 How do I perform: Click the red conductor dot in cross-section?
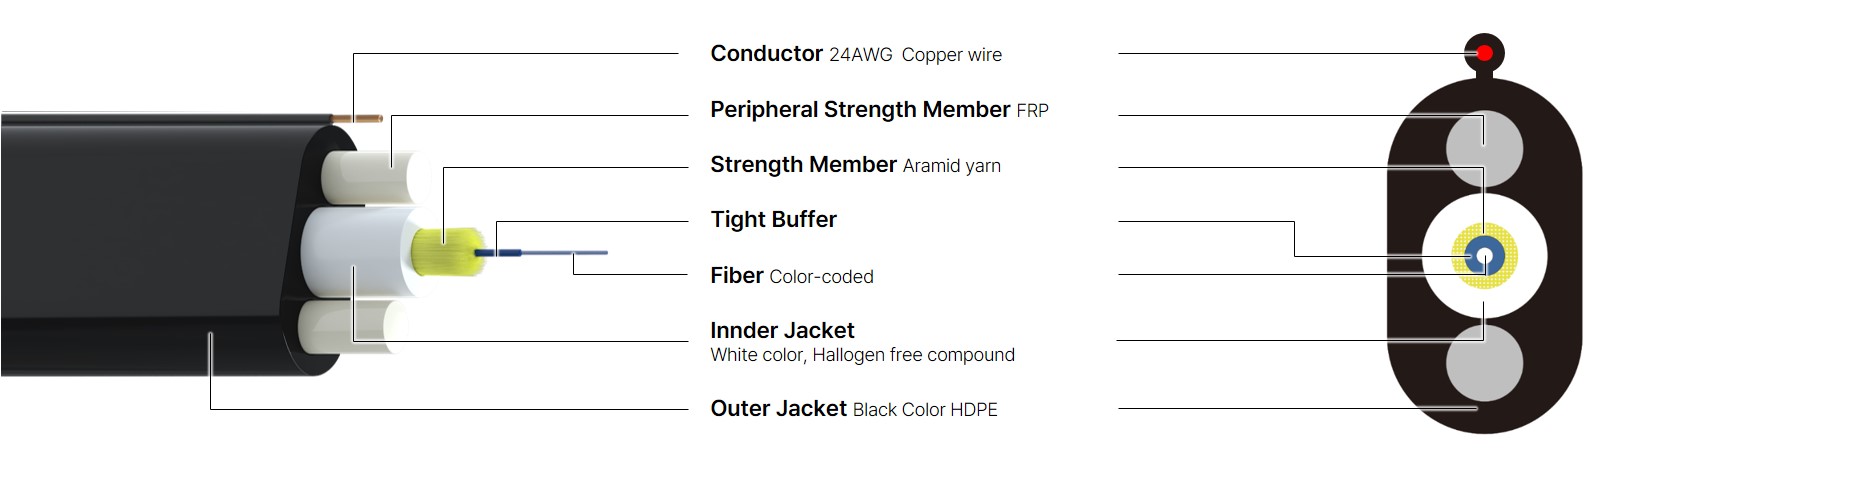click(x=1485, y=52)
